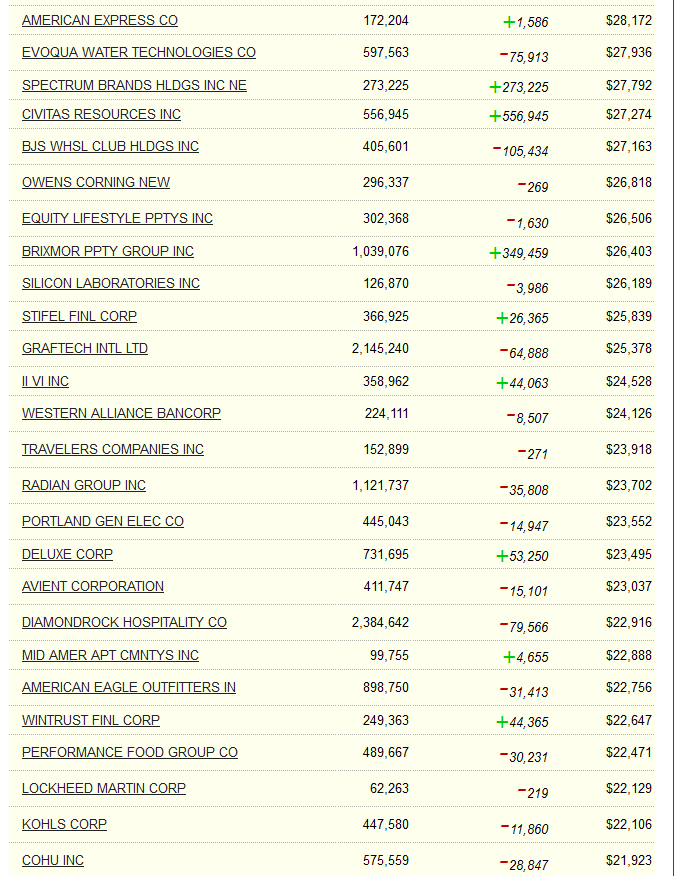Click the value $26,189
This screenshot has height=876, width=674.
(x=629, y=284)
